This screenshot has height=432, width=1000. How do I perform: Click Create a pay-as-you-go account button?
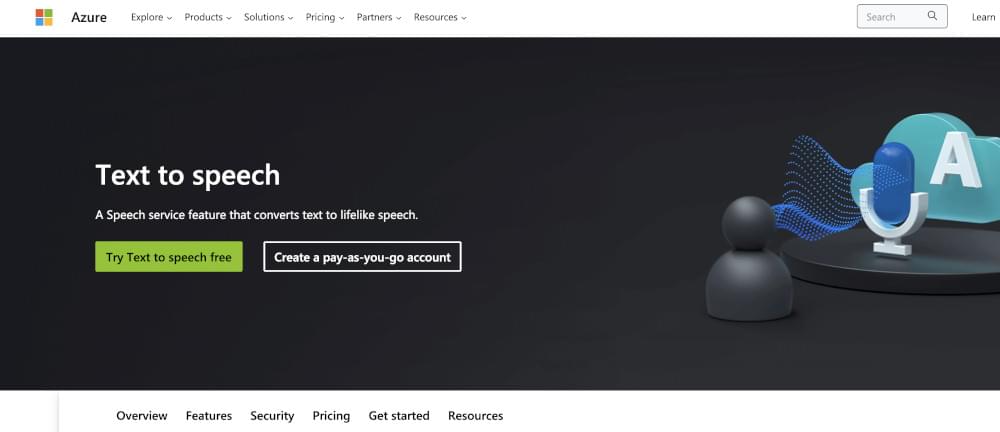click(x=362, y=257)
